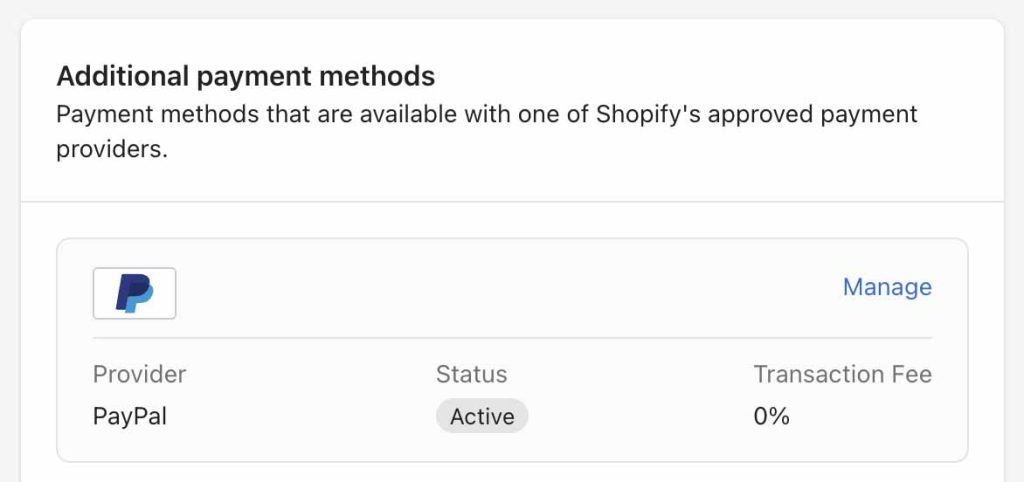Click the divider below the section description

click(x=512, y=201)
